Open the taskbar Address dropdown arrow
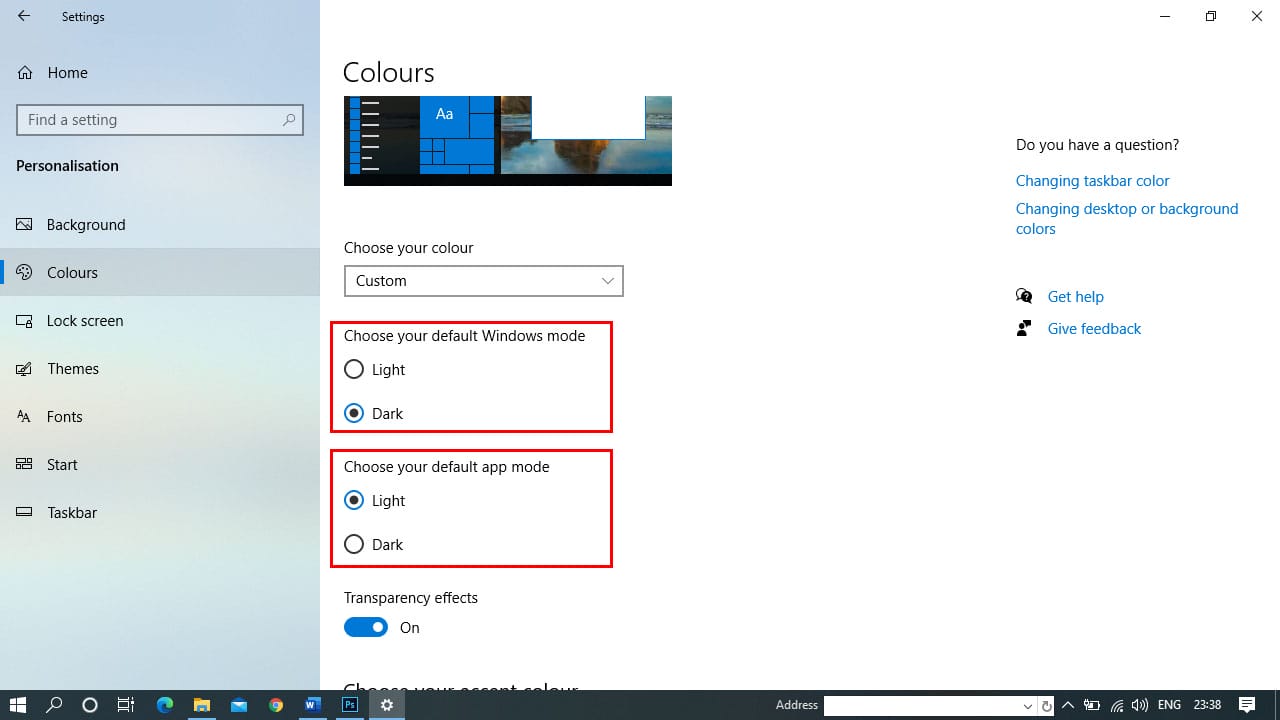1280x720 pixels. [1027, 706]
